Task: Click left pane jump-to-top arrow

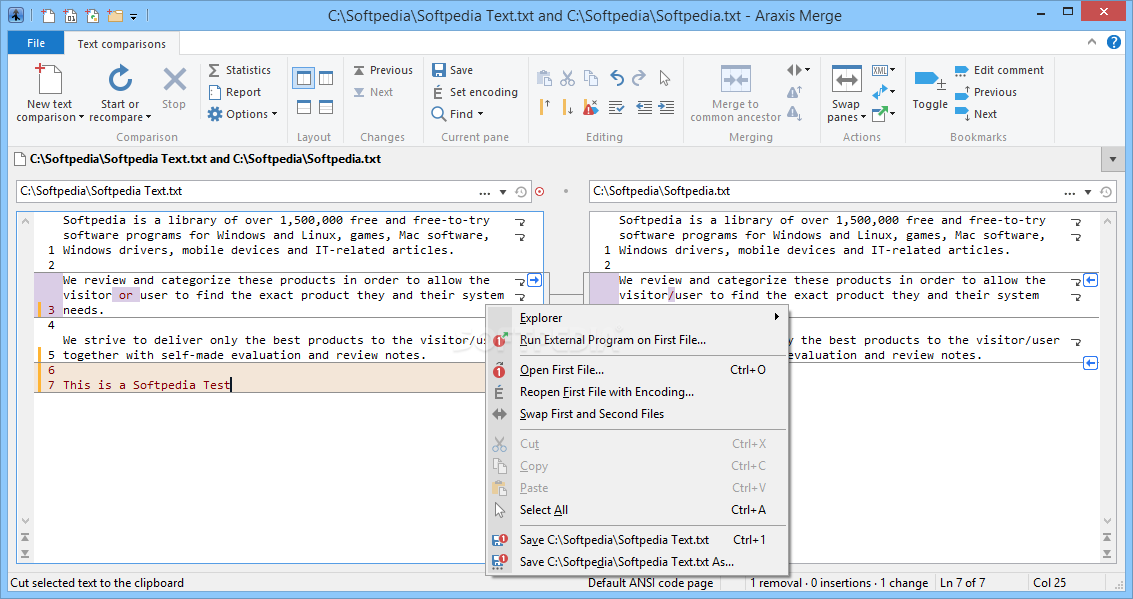Action: 25,538
